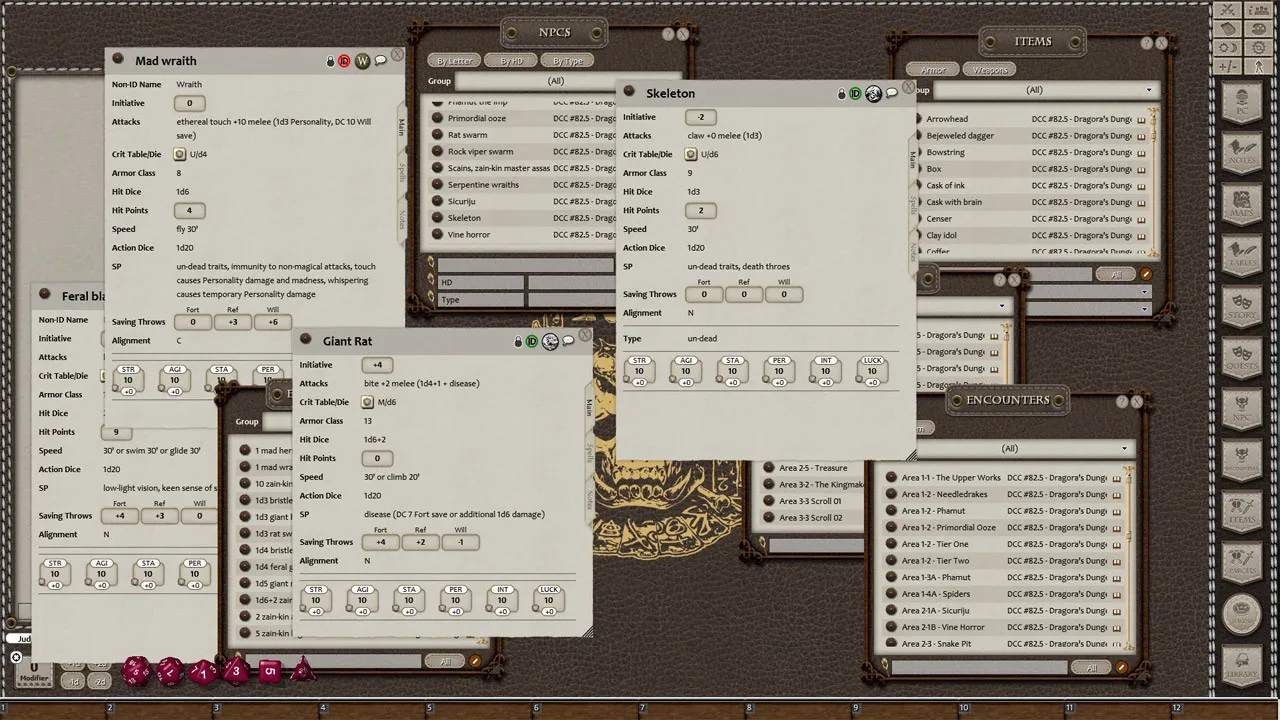Toggle list edit mode in Encounters window

click(1122, 667)
